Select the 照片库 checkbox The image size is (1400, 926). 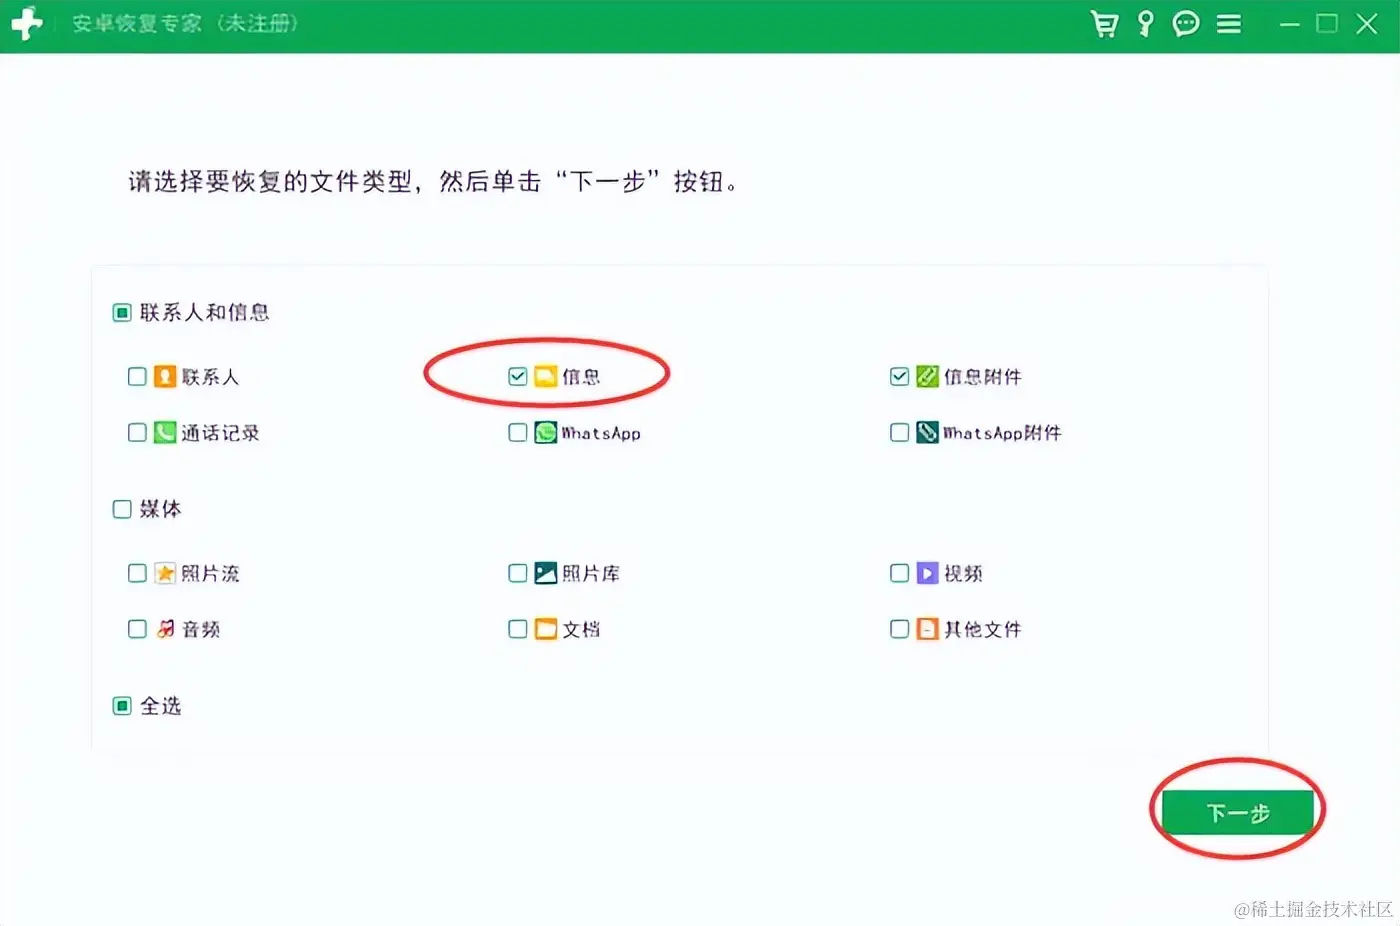[517, 573]
